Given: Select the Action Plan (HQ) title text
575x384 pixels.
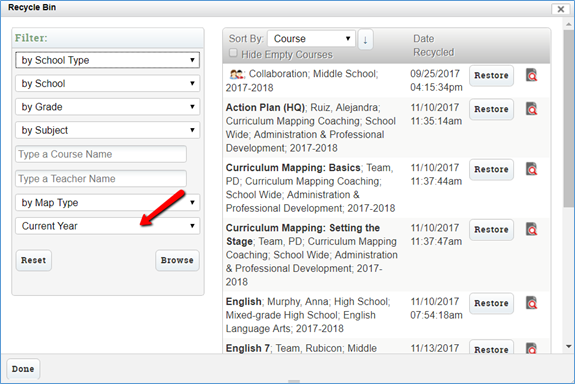Looking at the screenshot, I should pos(265,107).
